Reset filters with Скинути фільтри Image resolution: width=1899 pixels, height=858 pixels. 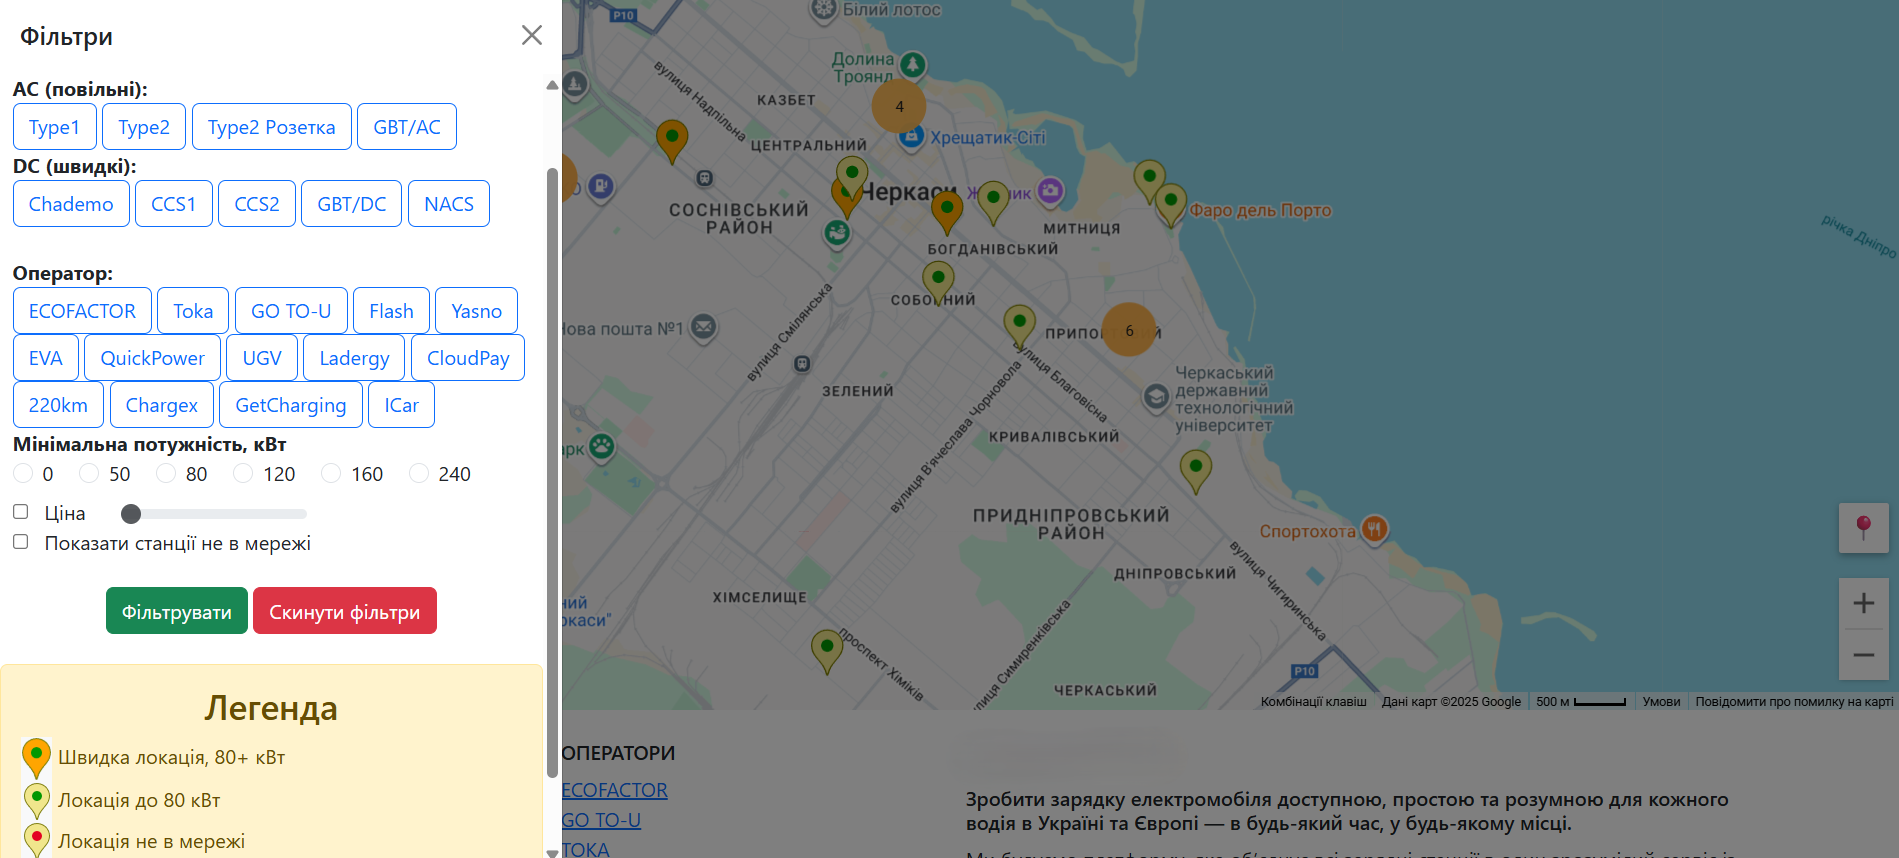345,611
